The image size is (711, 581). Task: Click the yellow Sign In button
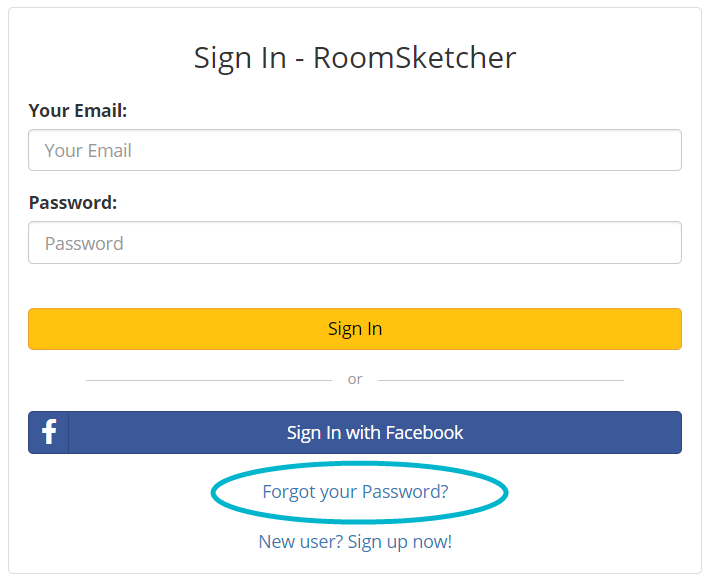tap(355, 329)
